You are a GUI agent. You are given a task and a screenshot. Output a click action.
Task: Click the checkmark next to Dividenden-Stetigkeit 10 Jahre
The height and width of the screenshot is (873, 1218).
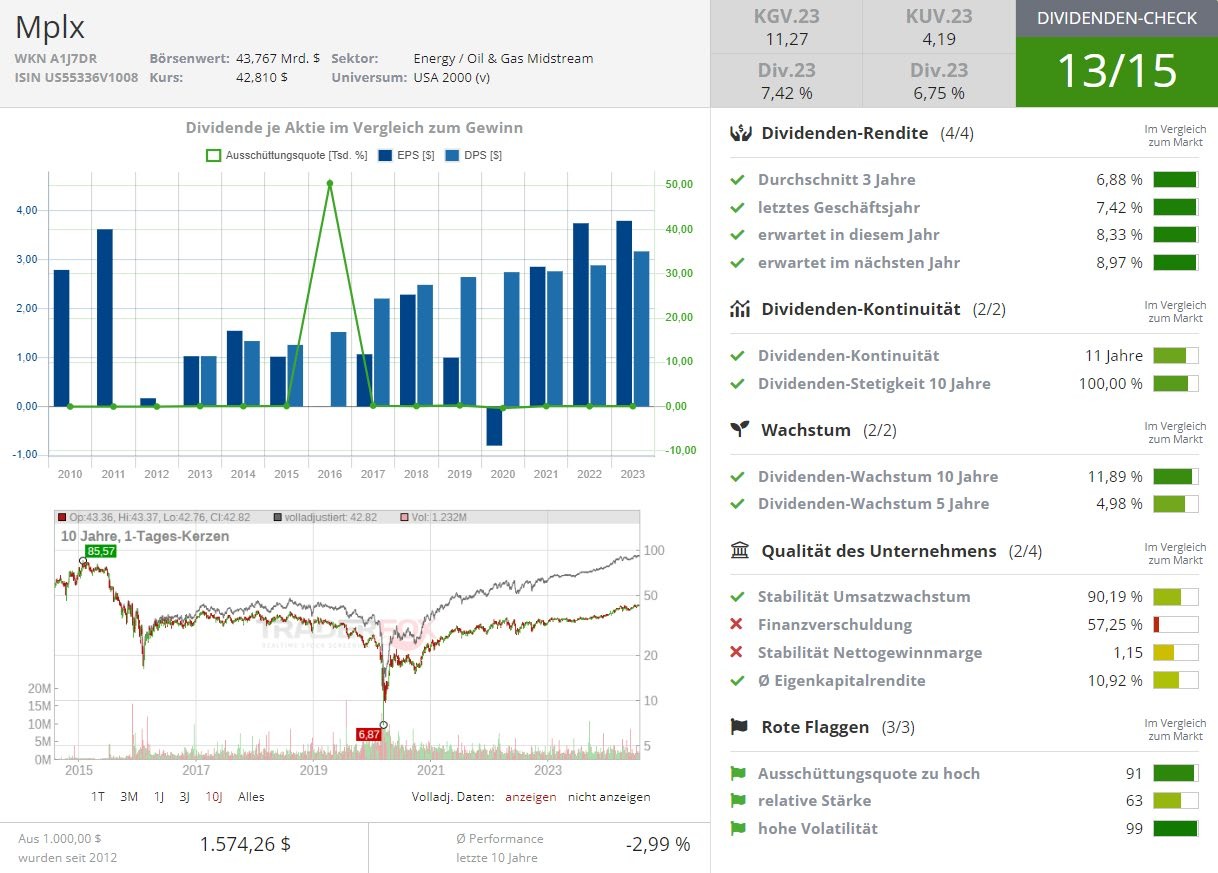[x=737, y=384]
